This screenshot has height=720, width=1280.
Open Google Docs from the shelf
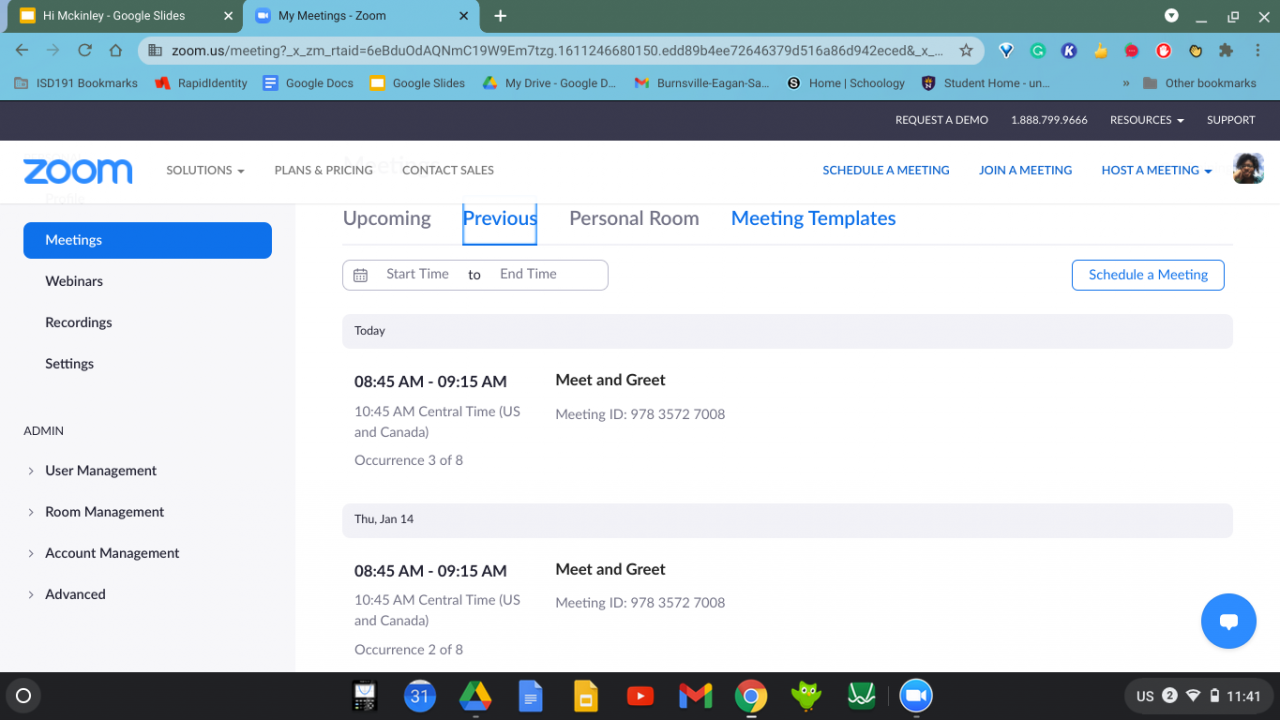click(530, 696)
